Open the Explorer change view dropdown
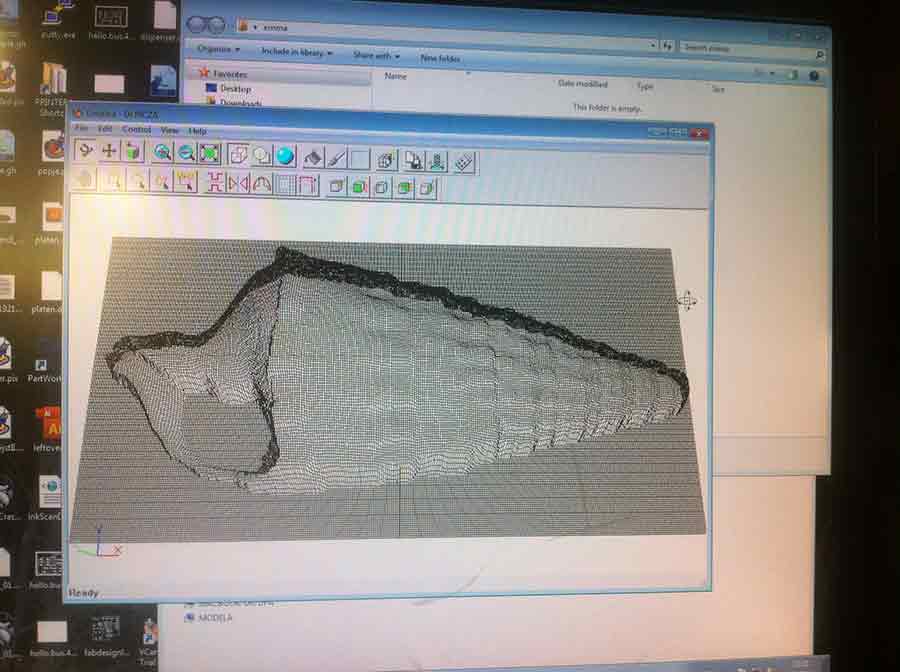Viewport: 900px width, 672px height. [x=771, y=73]
